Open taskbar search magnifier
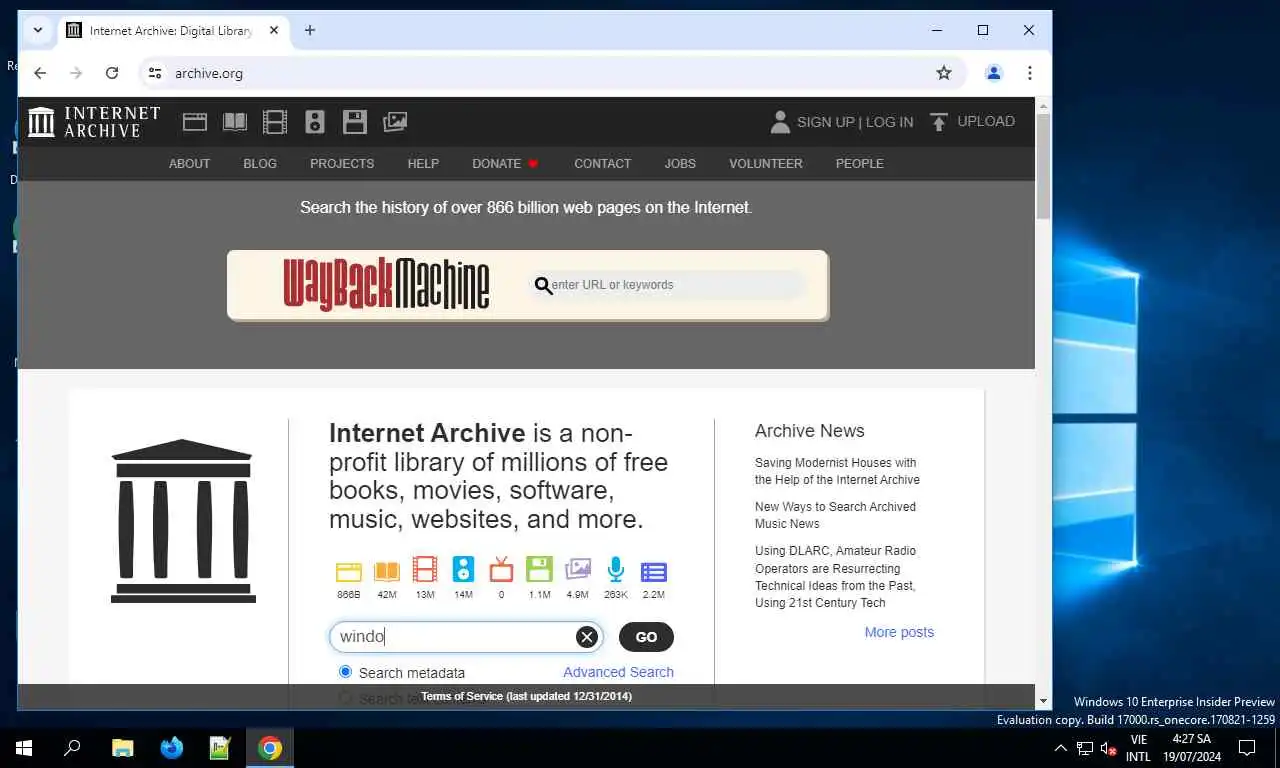 [x=72, y=748]
